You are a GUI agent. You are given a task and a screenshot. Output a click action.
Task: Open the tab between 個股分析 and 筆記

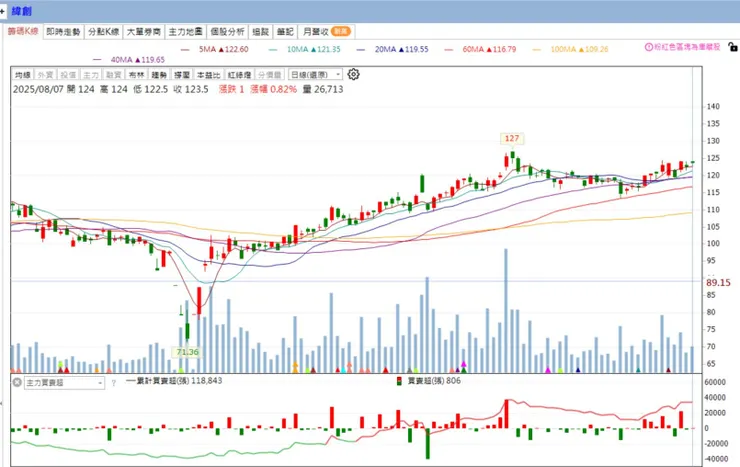[x=261, y=32]
